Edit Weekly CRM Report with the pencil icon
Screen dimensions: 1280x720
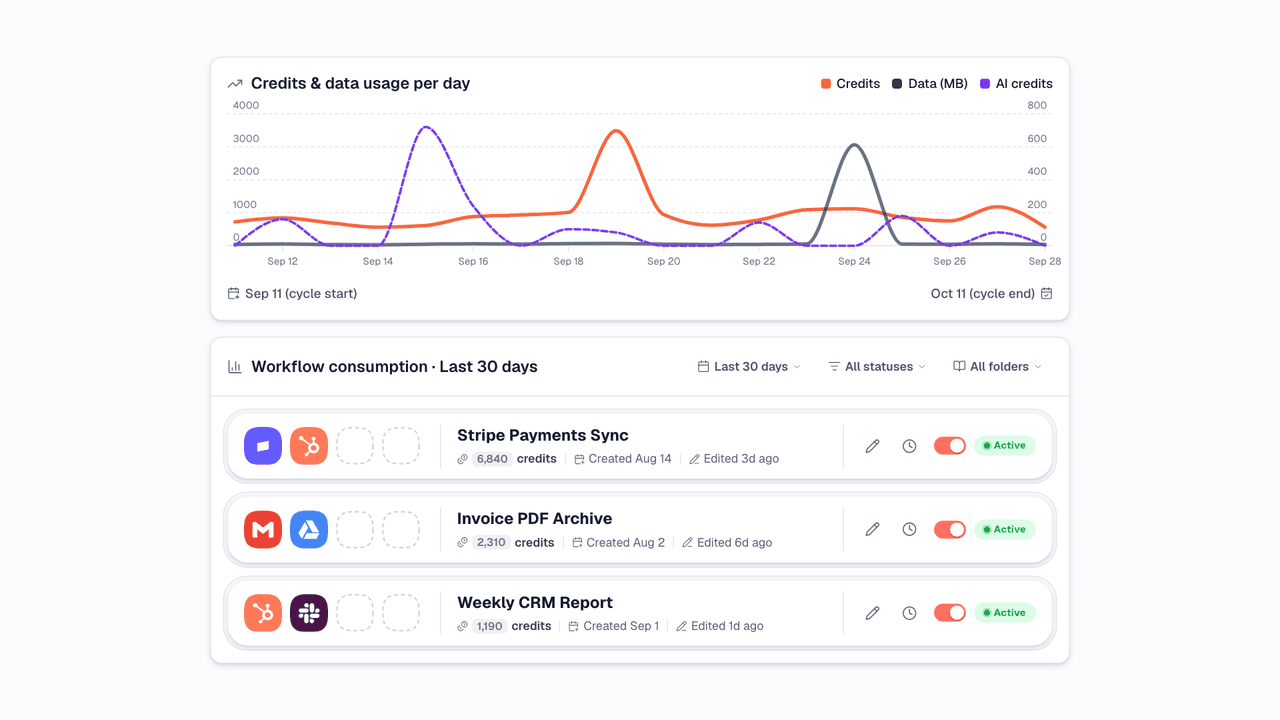point(872,613)
